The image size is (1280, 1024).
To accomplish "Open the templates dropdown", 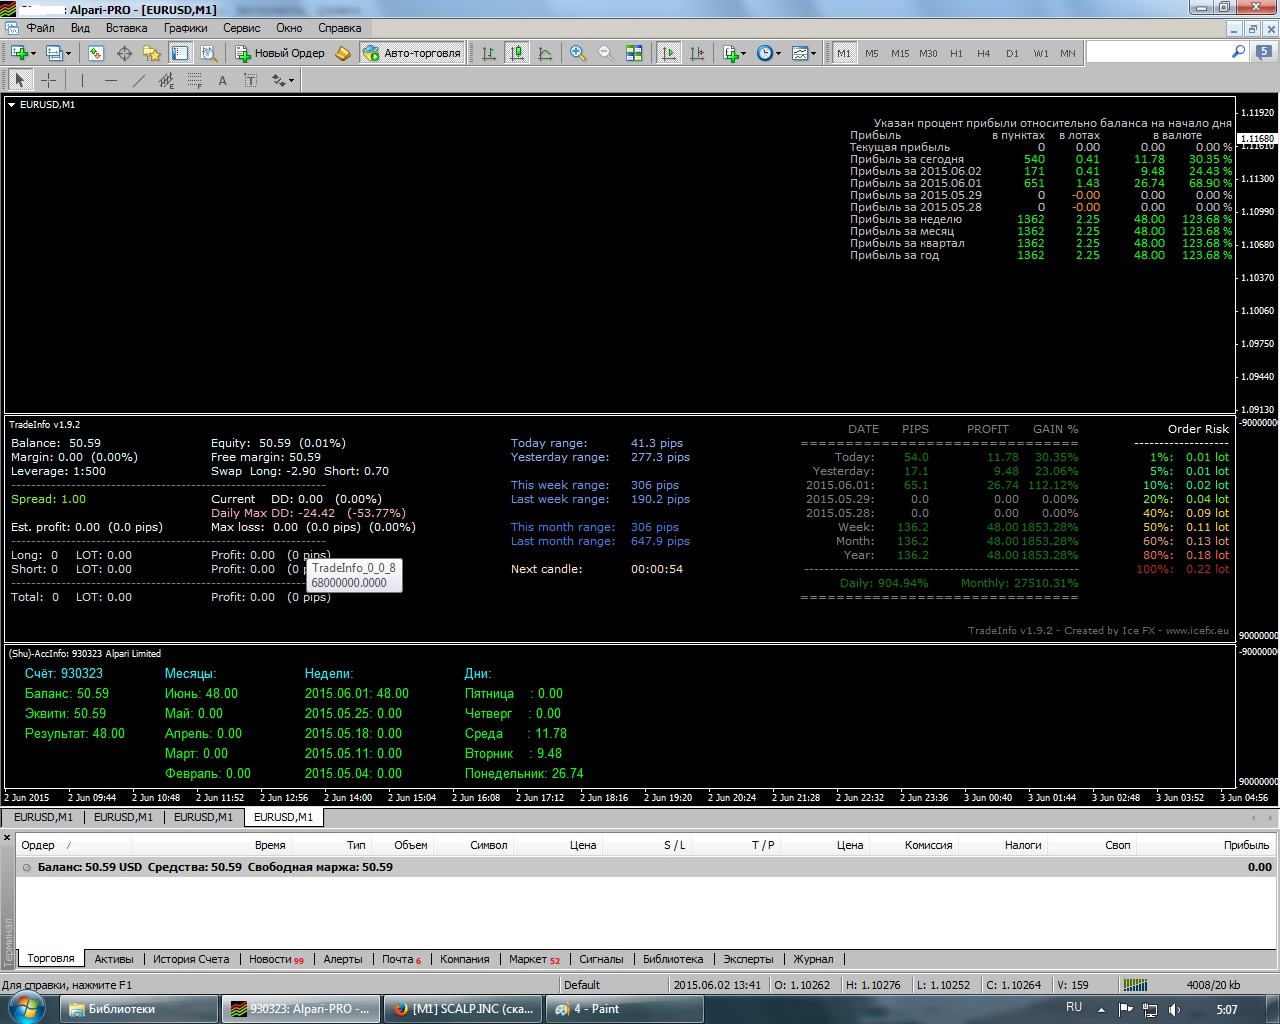I will [804, 53].
